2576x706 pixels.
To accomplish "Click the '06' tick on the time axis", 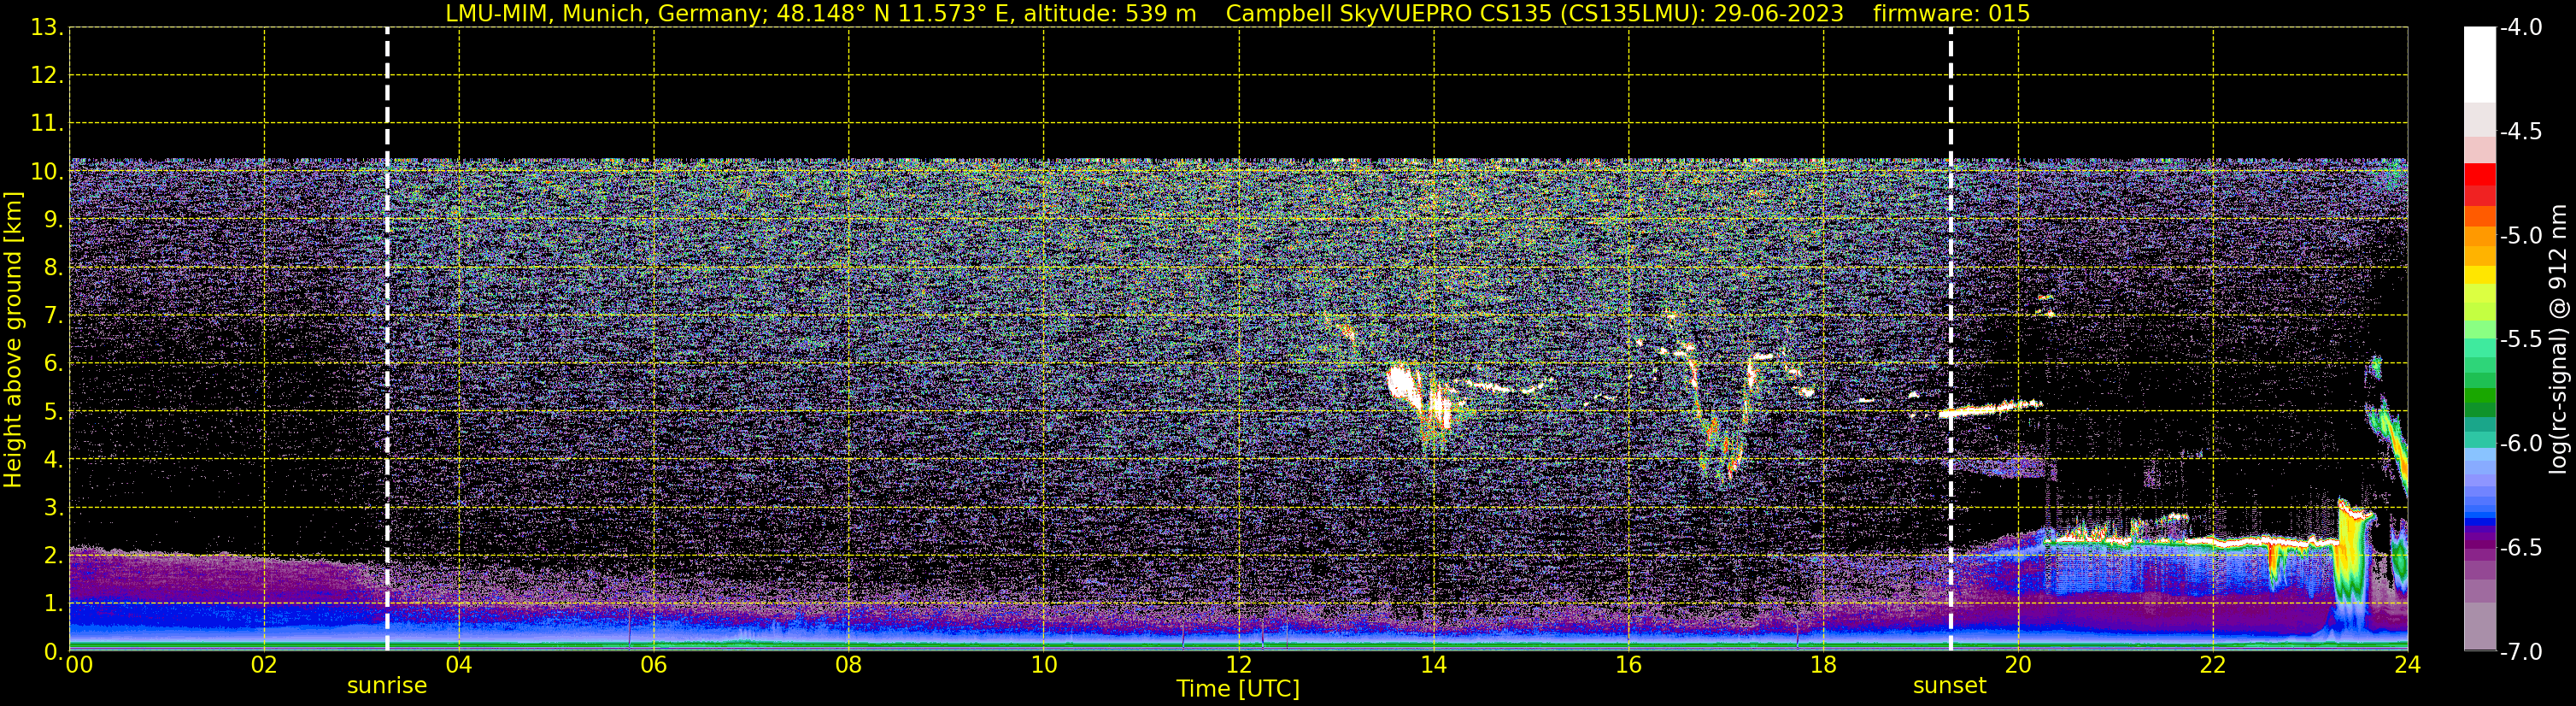I will (x=654, y=665).
